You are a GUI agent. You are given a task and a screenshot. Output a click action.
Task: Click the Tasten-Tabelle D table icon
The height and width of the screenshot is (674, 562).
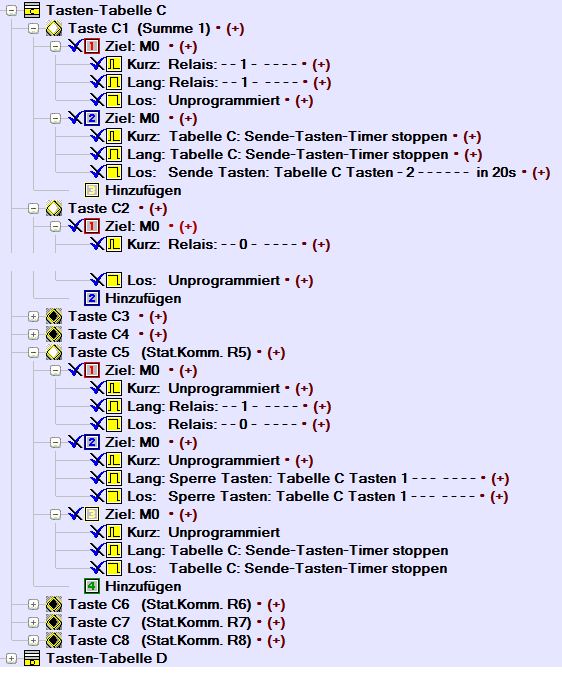(32, 658)
